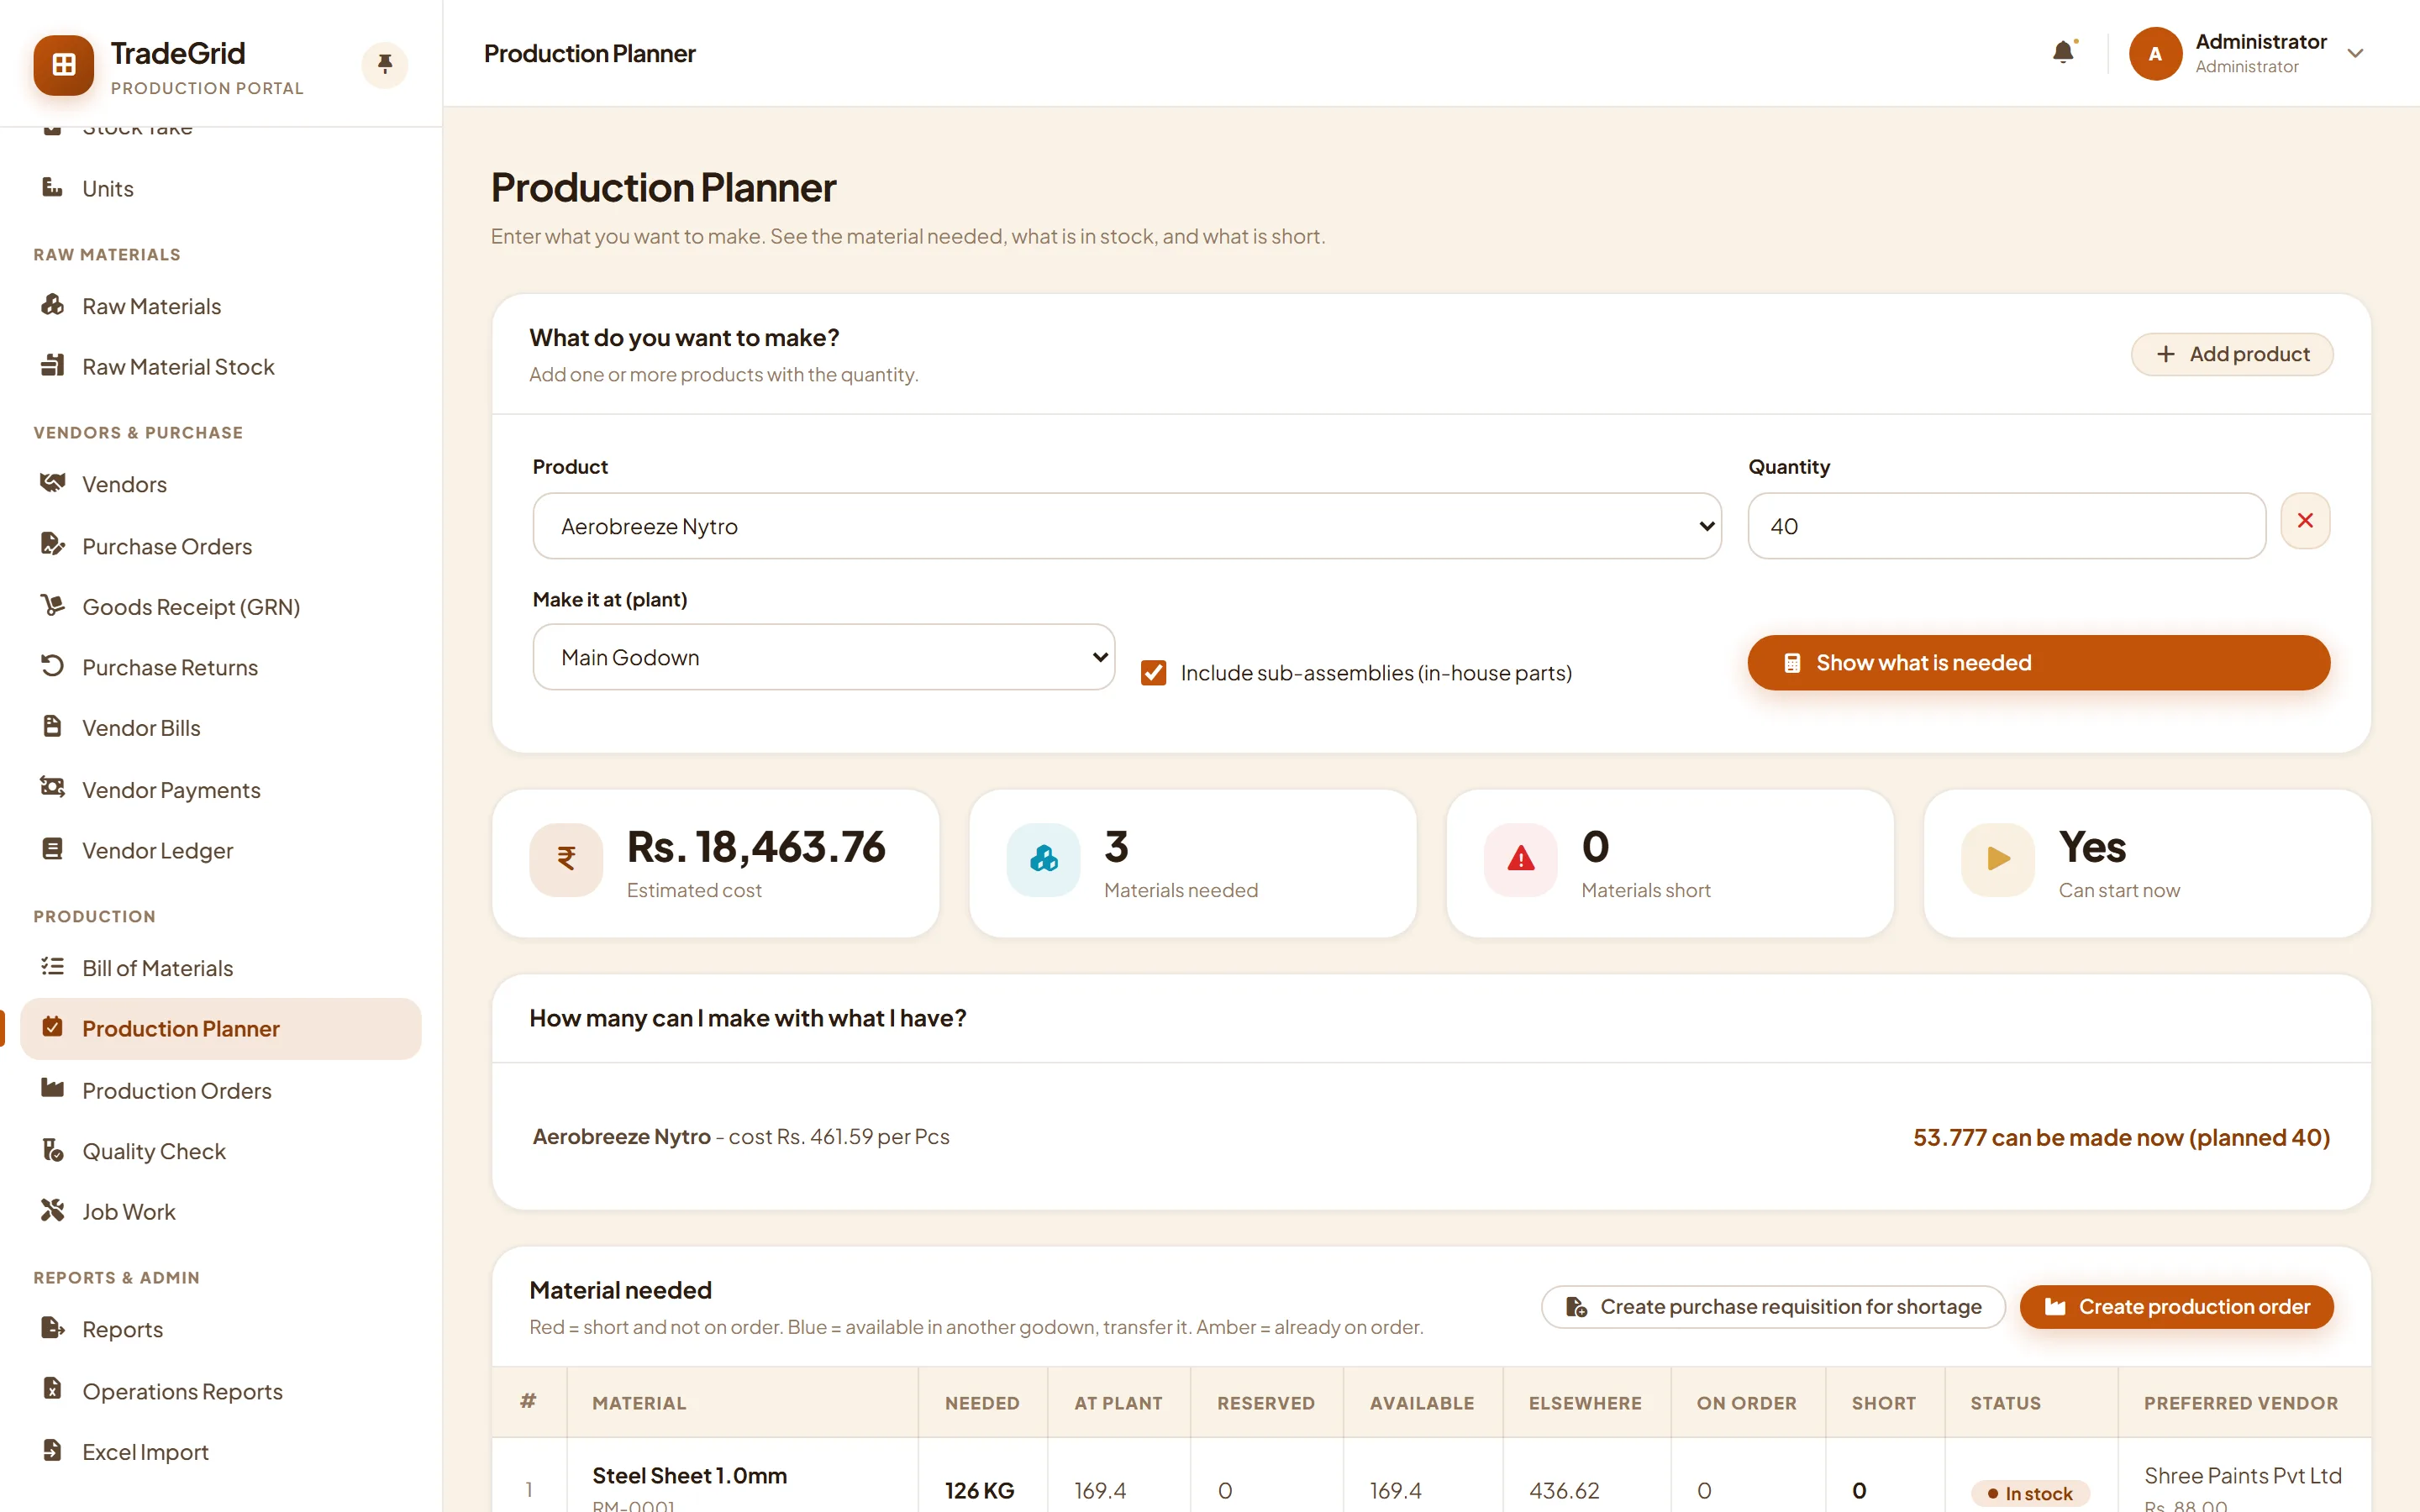This screenshot has width=2420, height=1512.
Task: Click the Quantity input field
Action: tap(2006, 526)
